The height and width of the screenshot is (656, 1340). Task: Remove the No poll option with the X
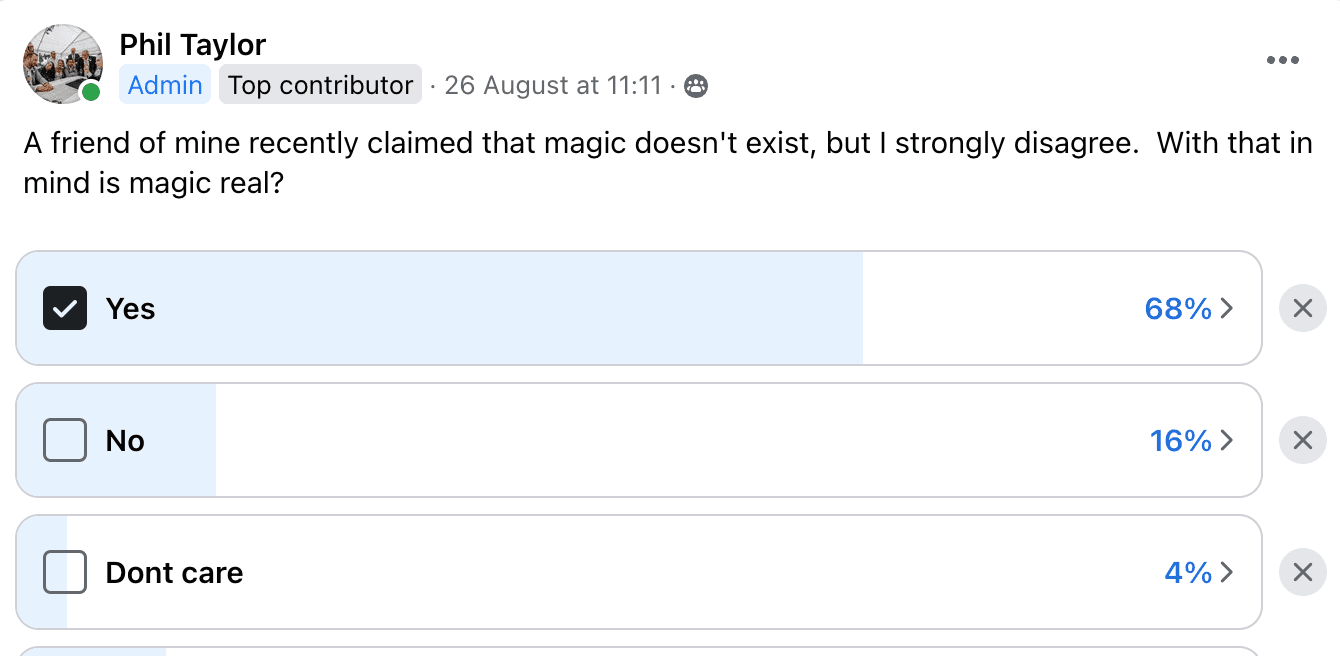coord(1302,440)
